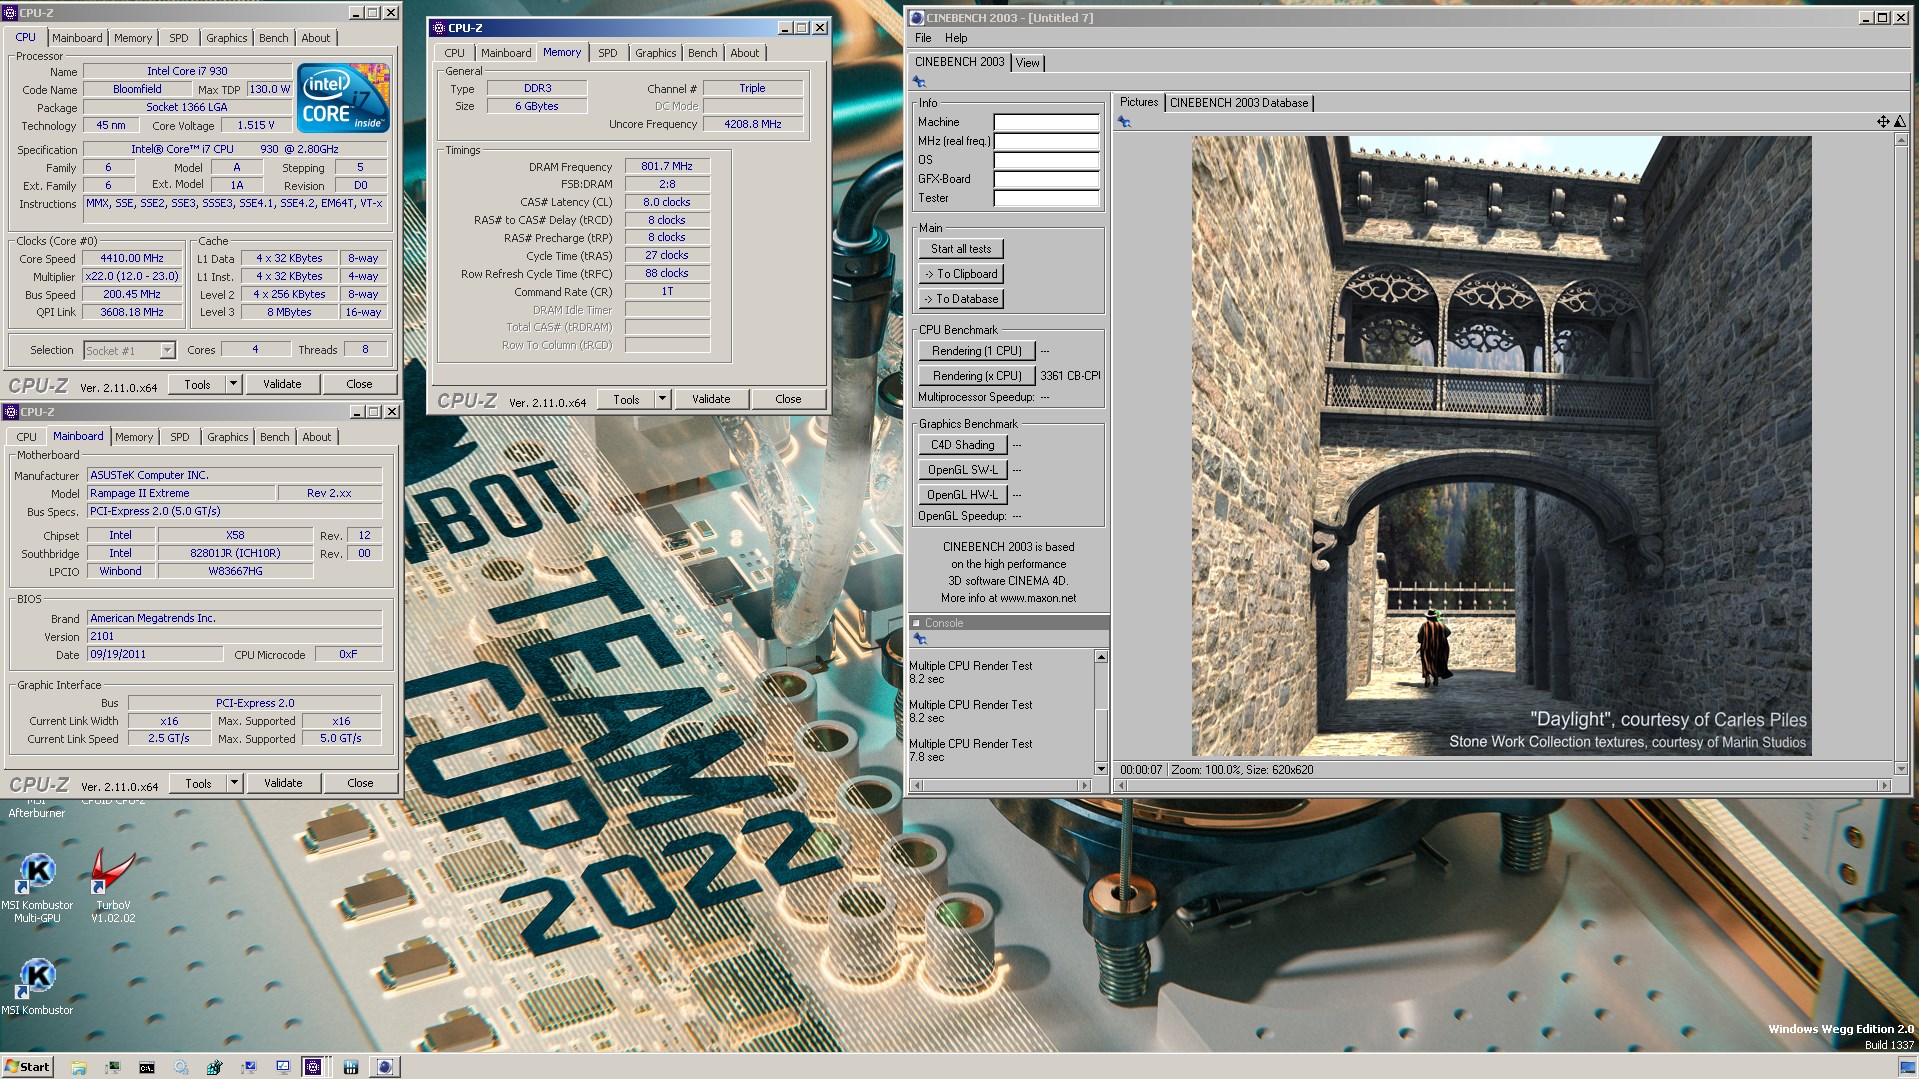Click the To Clipboard button
The width and height of the screenshot is (1919, 1079).
click(961, 274)
